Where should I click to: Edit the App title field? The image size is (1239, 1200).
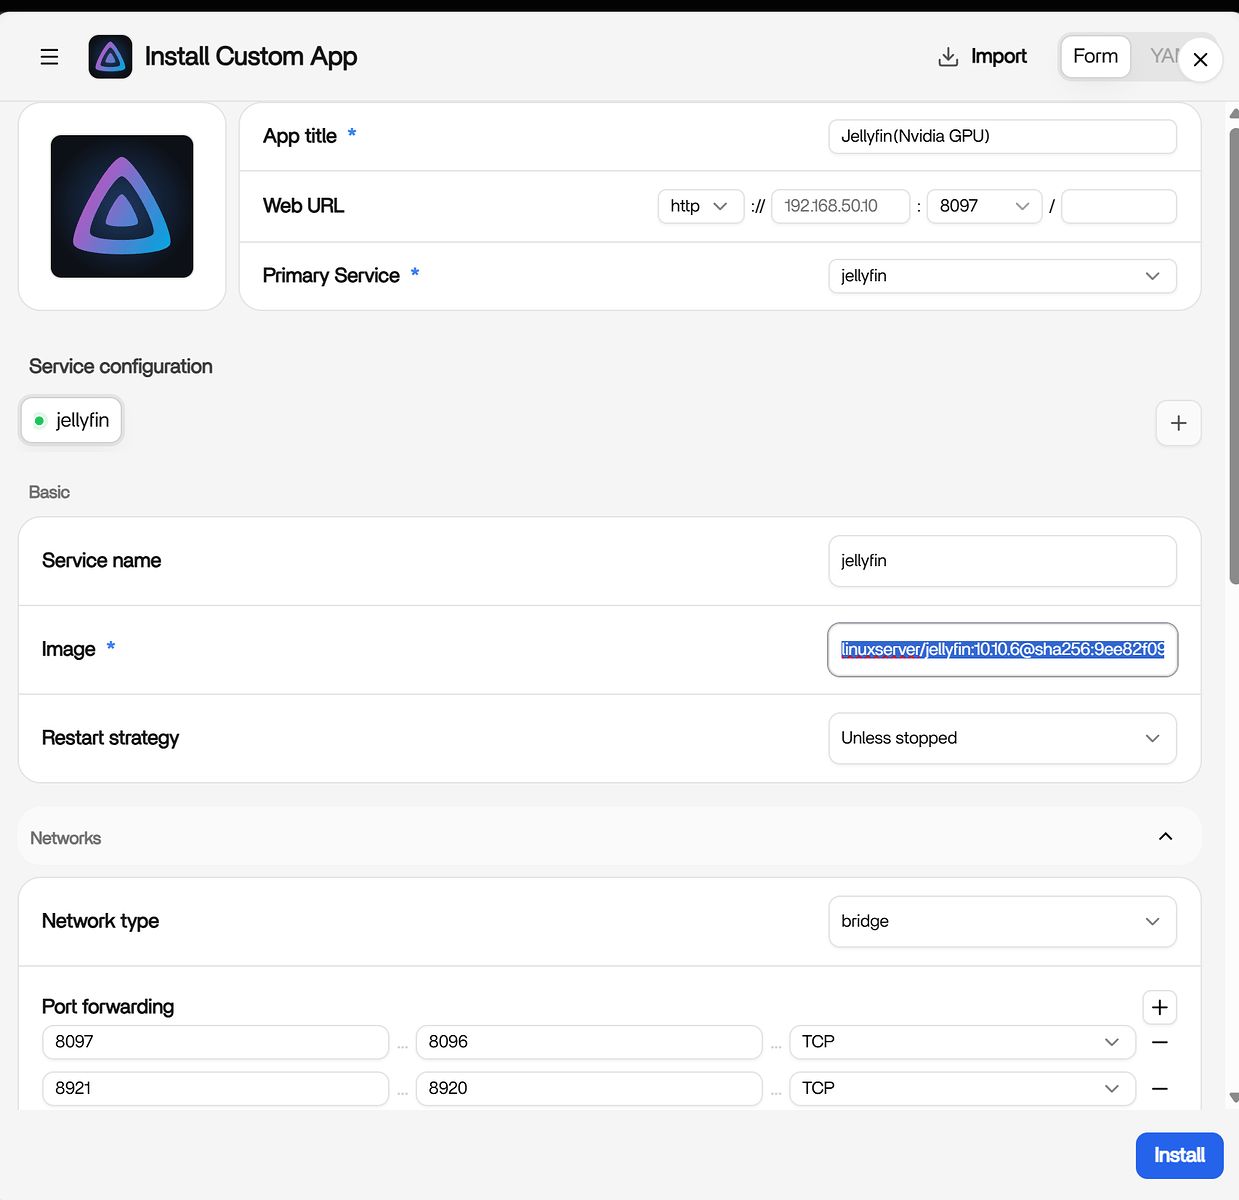coord(1002,137)
